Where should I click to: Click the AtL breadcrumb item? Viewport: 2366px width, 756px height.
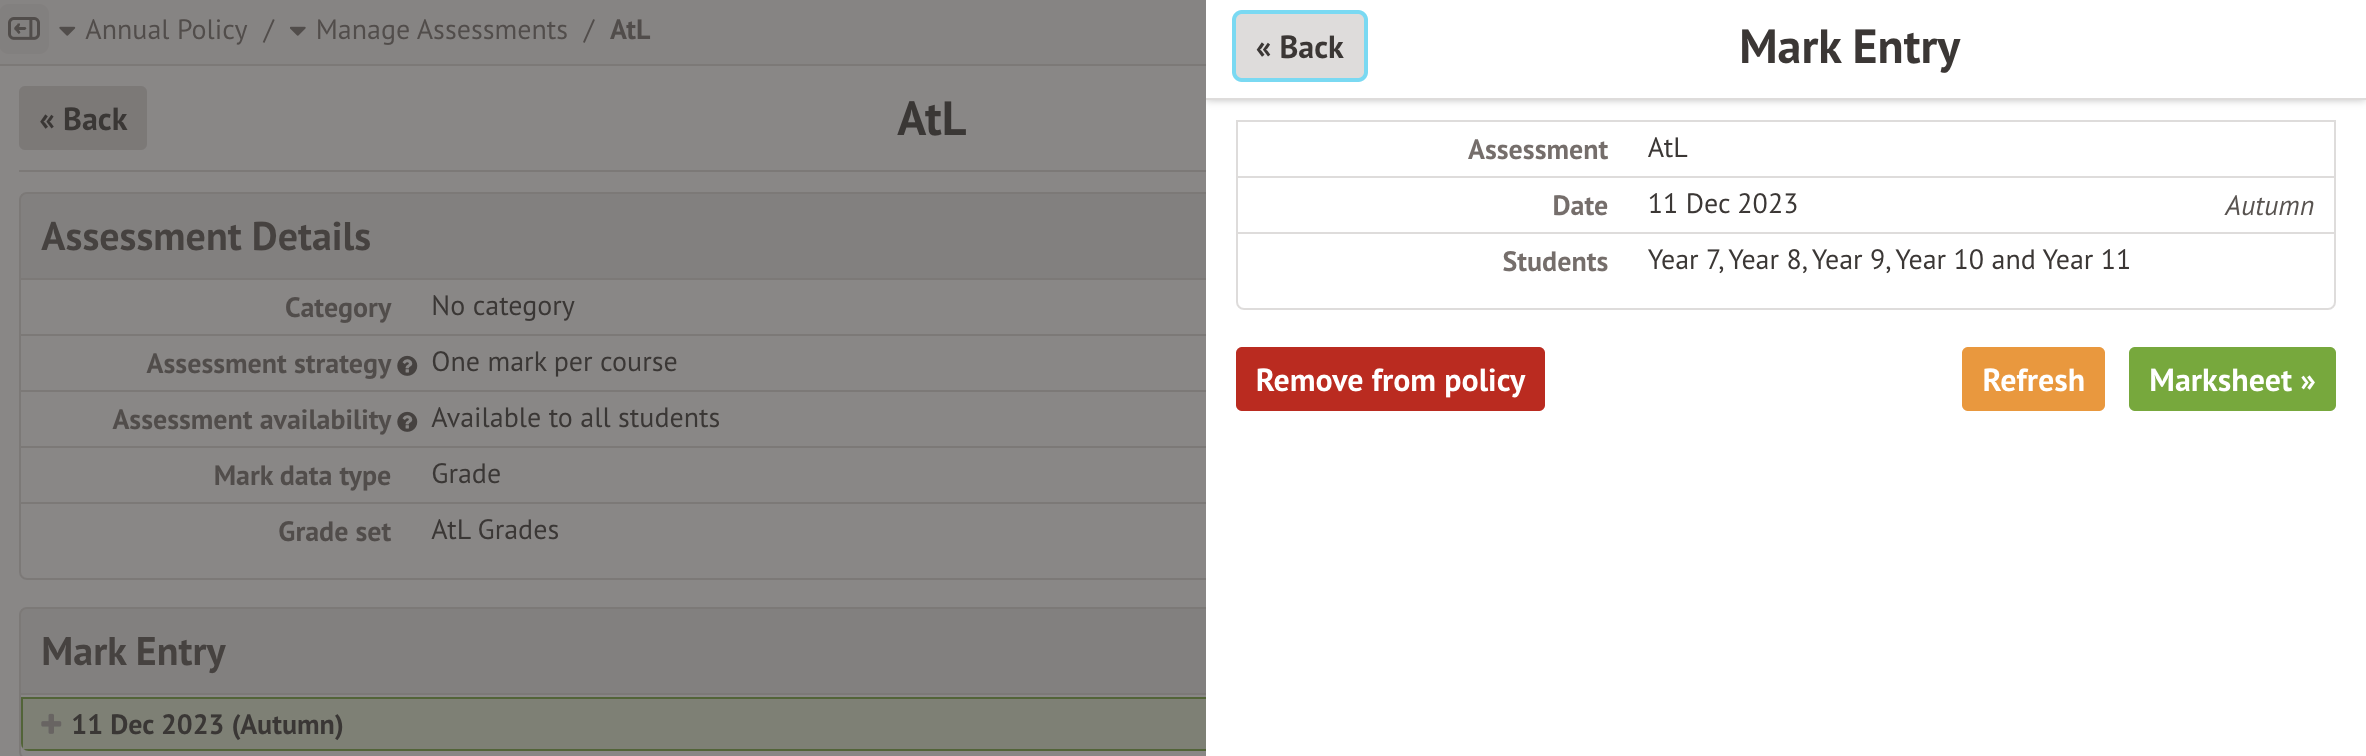coord(630,30)
